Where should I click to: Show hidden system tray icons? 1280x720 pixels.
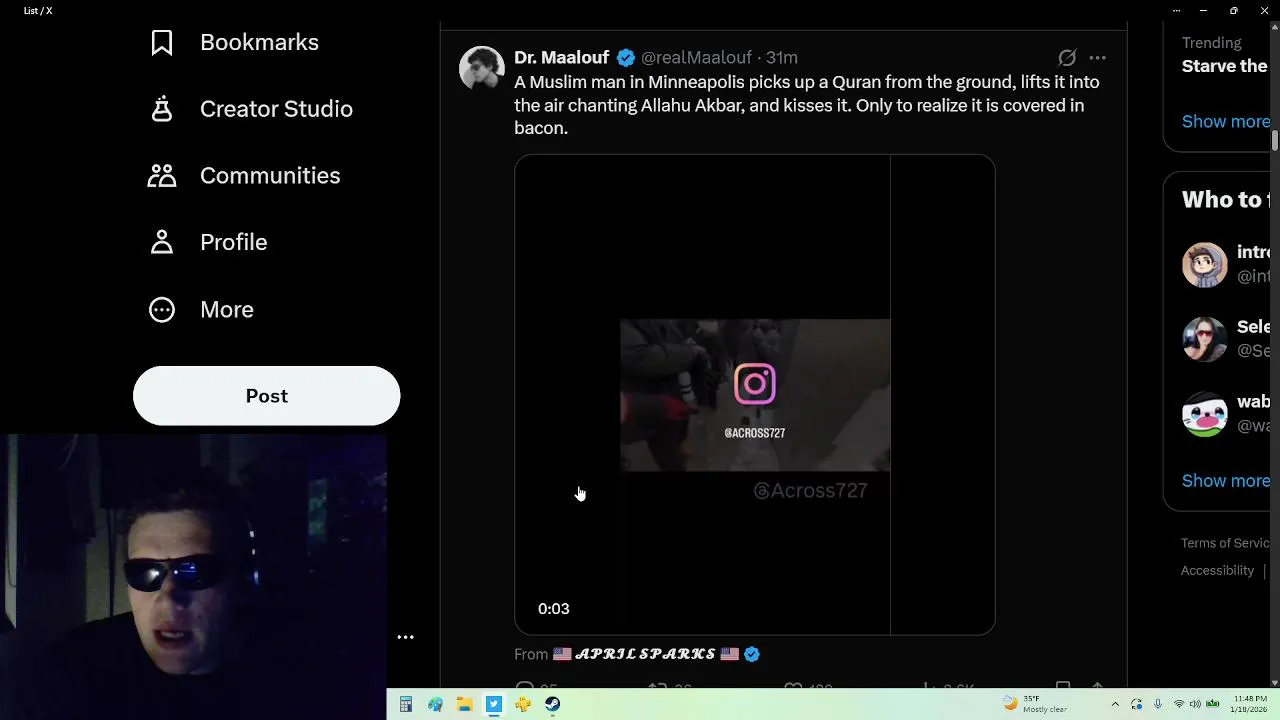(1115, 704)
